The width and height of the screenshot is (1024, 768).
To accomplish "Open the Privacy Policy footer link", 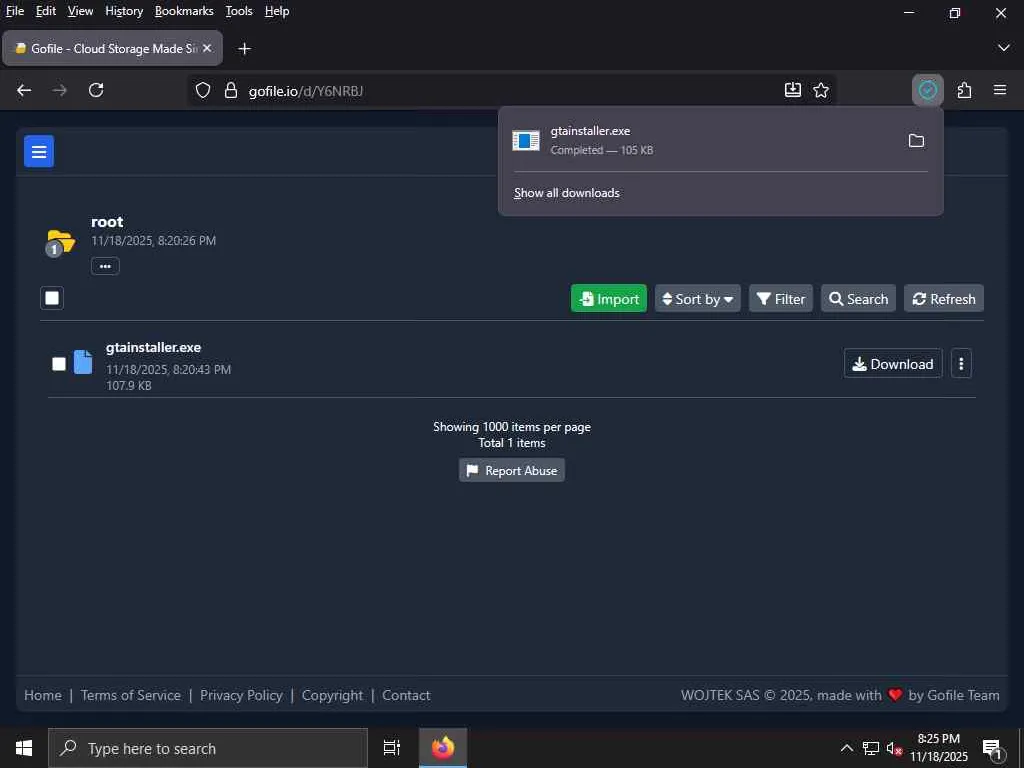I will pos(241,695).
